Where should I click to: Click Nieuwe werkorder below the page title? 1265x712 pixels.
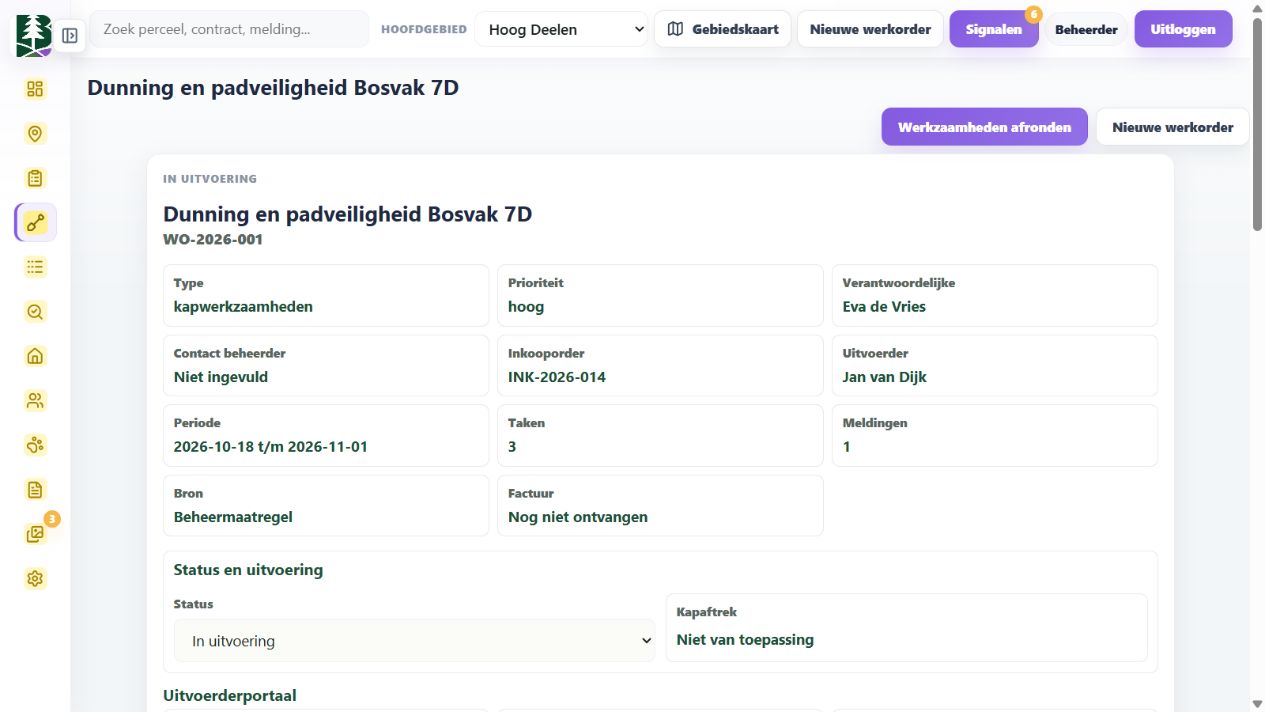[x=1173, y=127]
